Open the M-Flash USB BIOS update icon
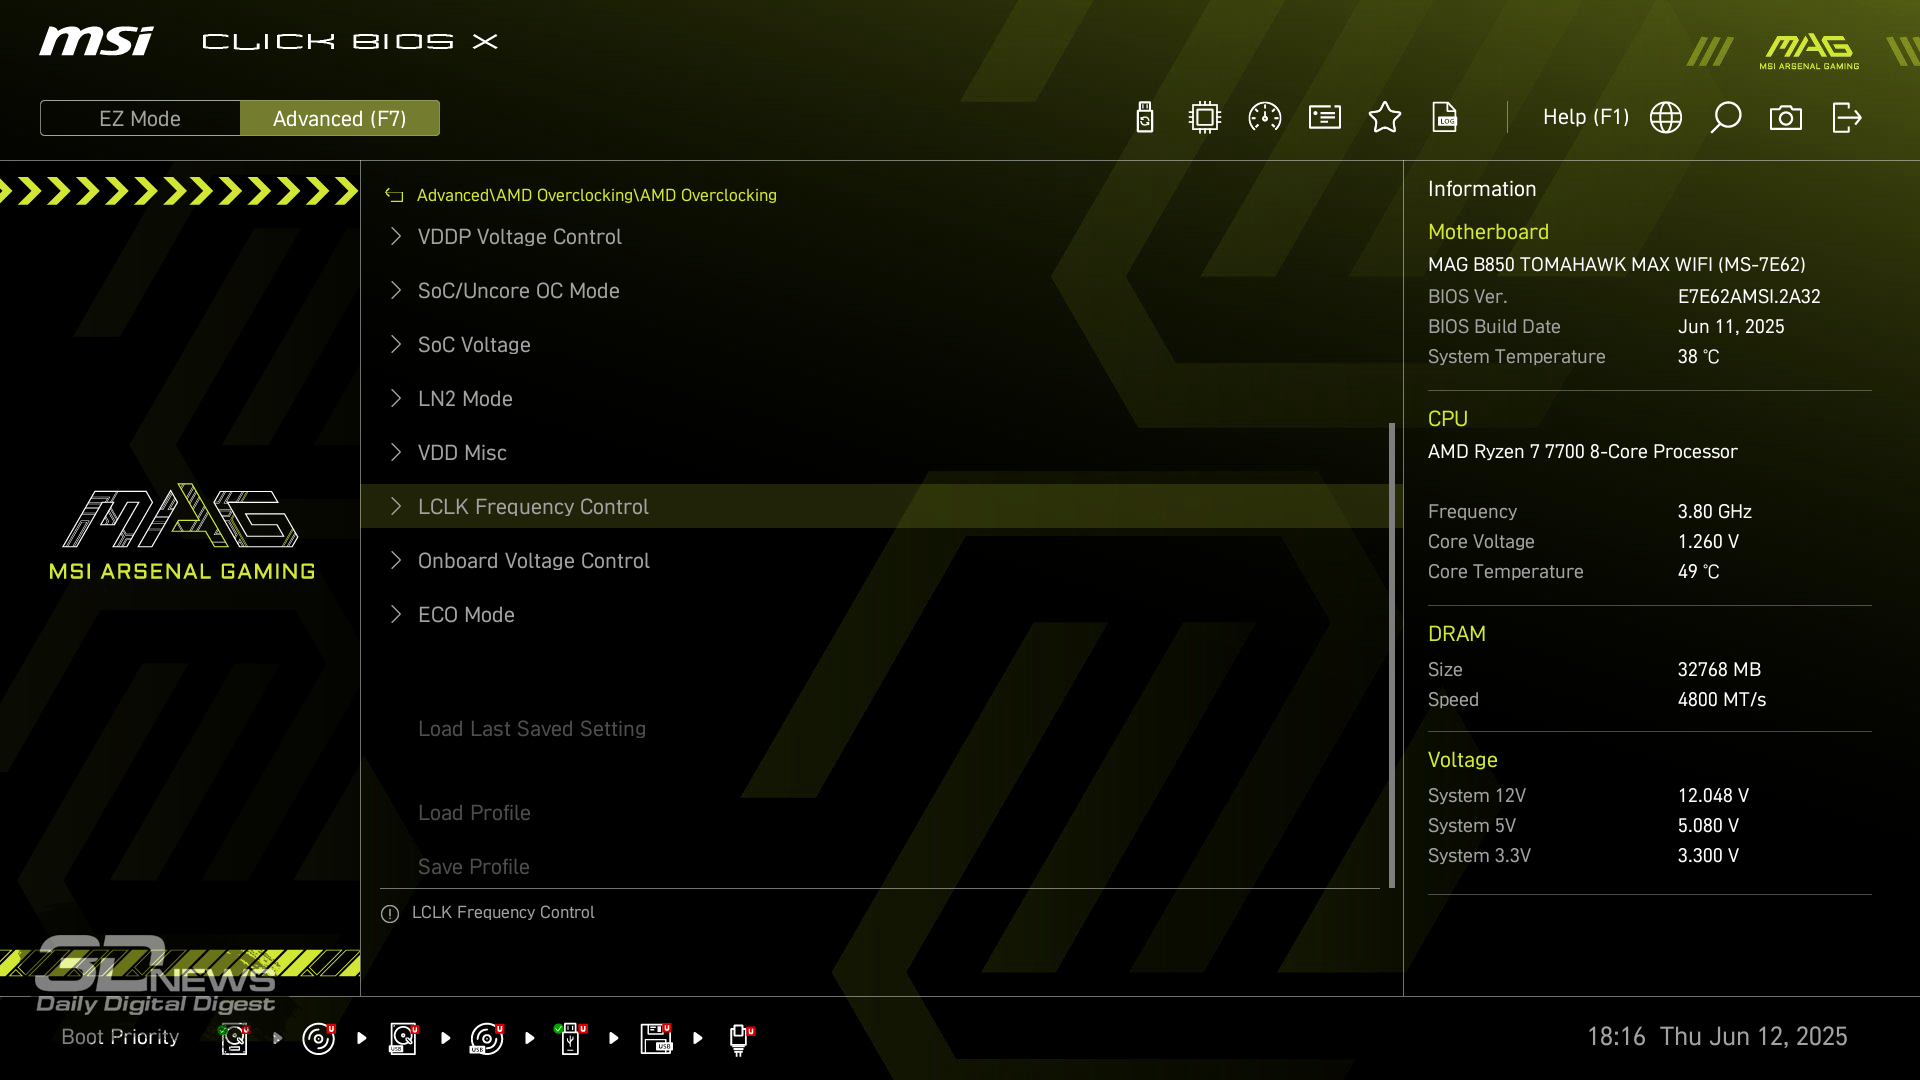 1145,118
